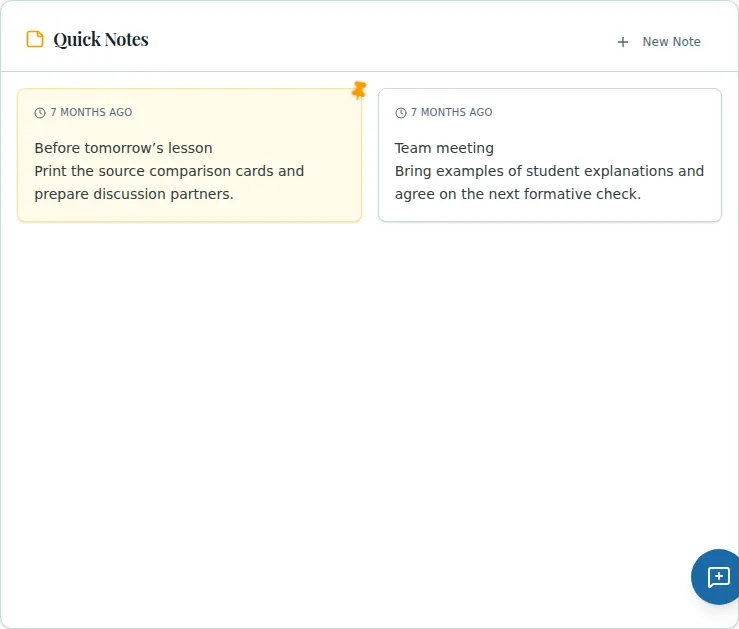
Task: Click '7 MONTHS AGO' on Team meeting note
Action: [452, 112]
